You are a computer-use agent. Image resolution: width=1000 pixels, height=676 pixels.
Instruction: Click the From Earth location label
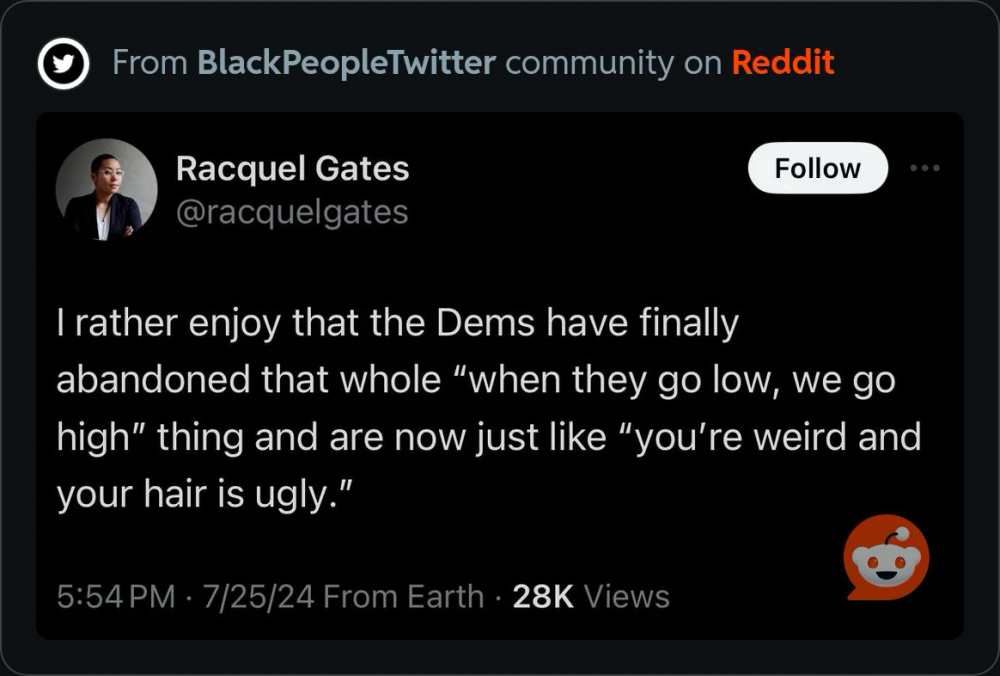tap(404, 597)
